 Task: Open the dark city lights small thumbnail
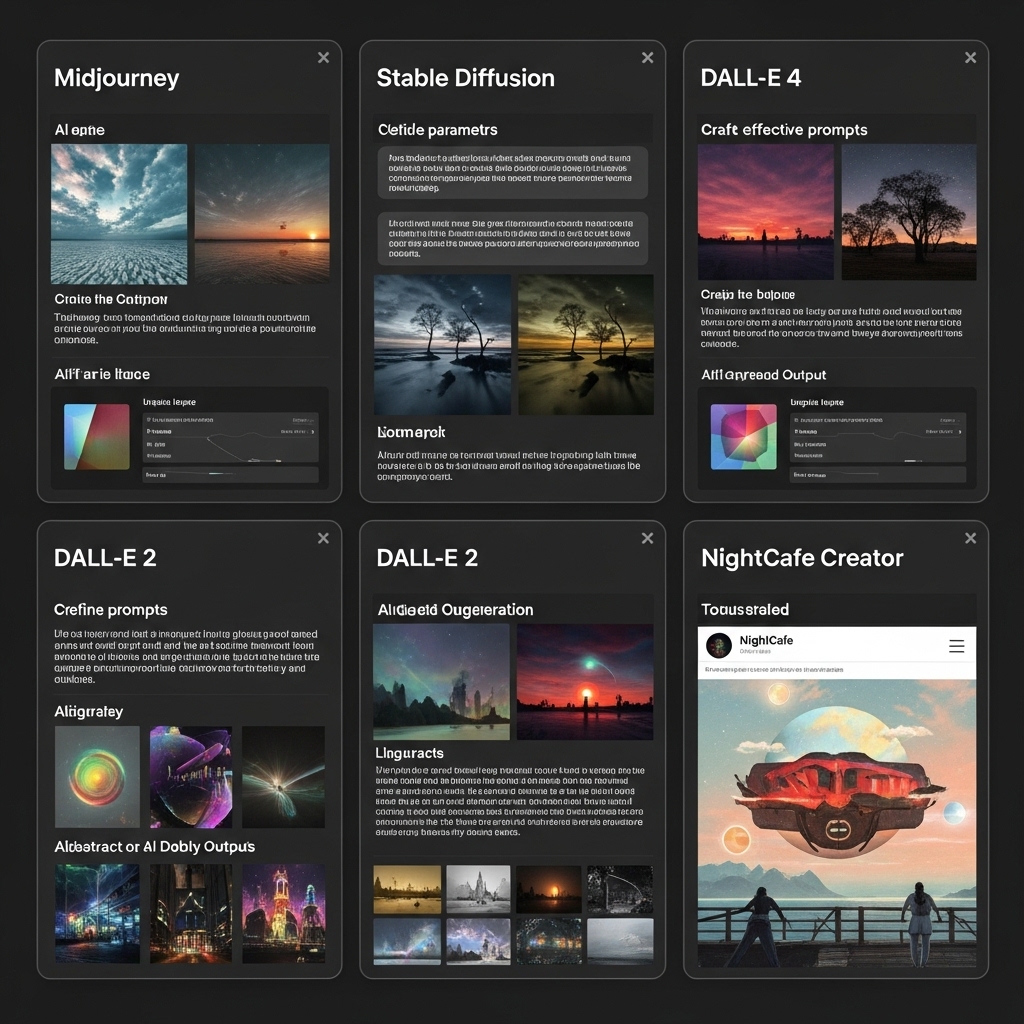tap(549, 942)
